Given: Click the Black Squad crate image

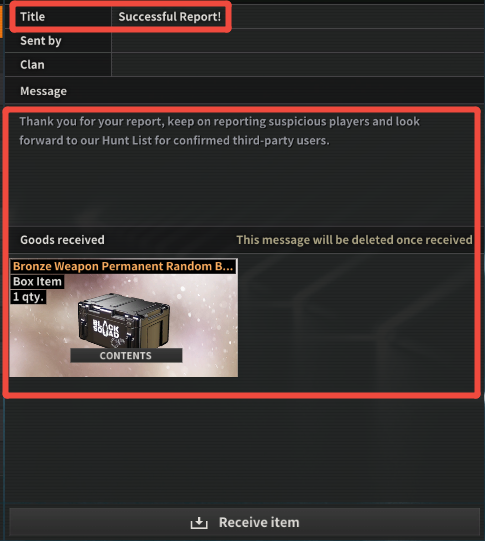Looking at the screenshot, I should click(124, 321).
